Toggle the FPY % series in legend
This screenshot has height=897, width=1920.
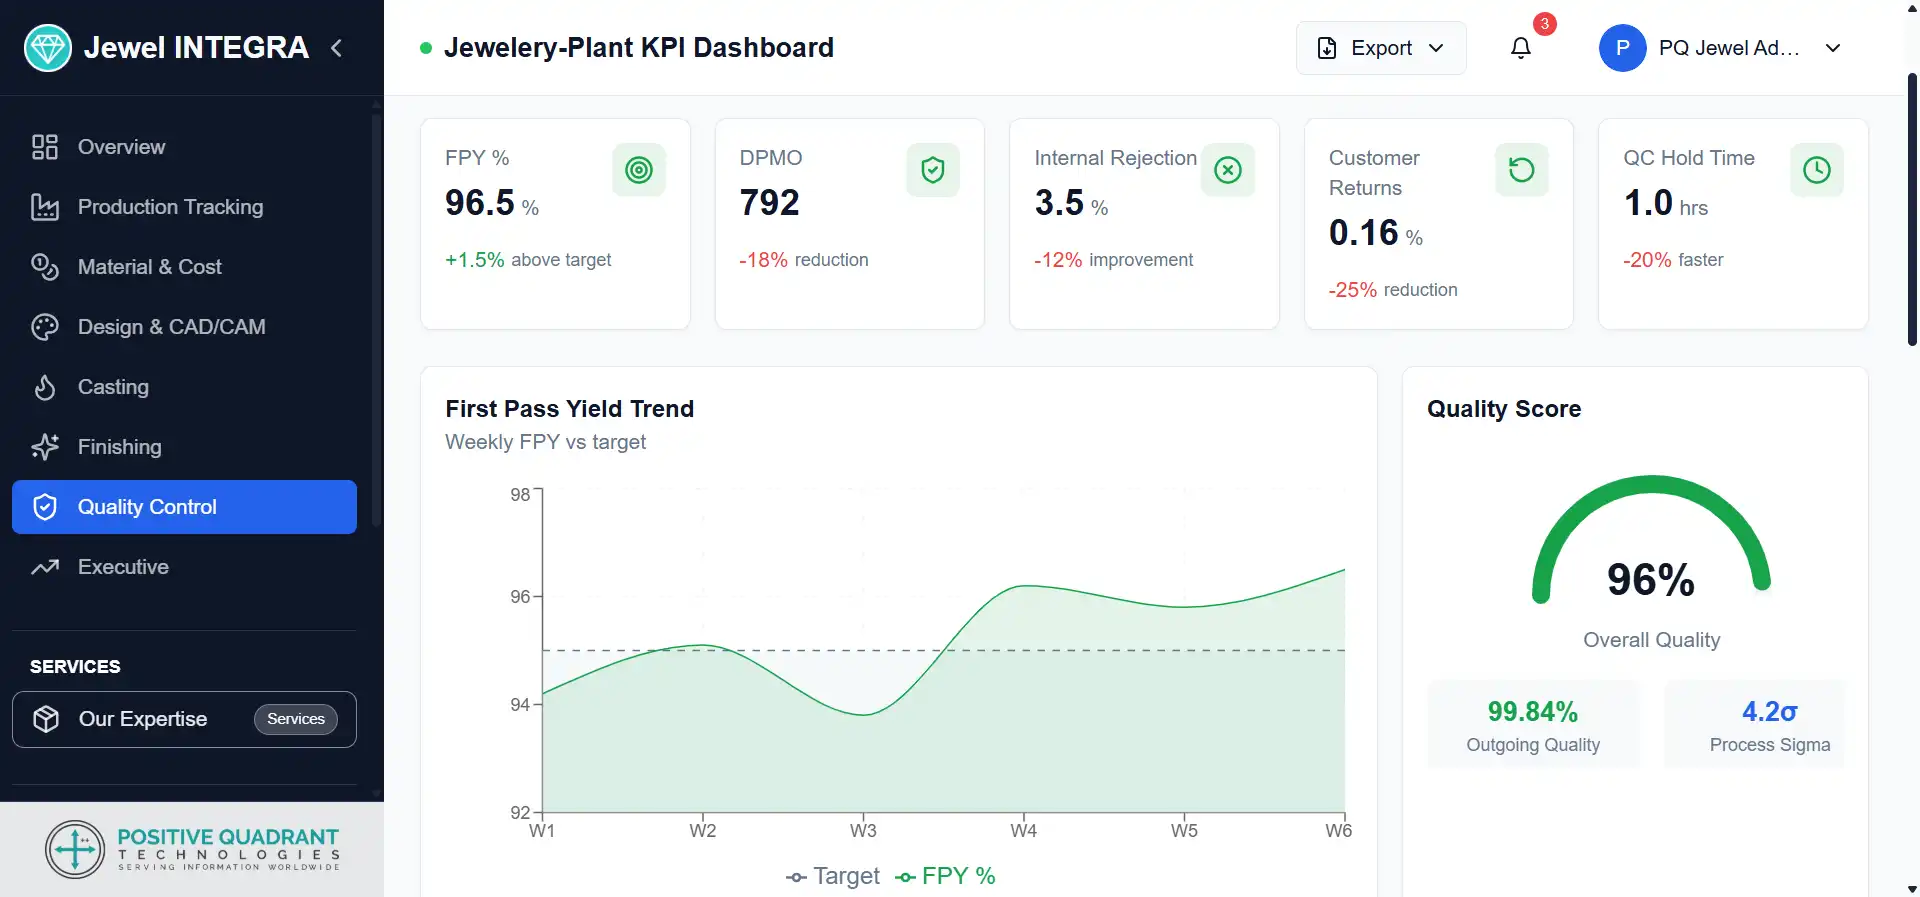tap(946, 876)
